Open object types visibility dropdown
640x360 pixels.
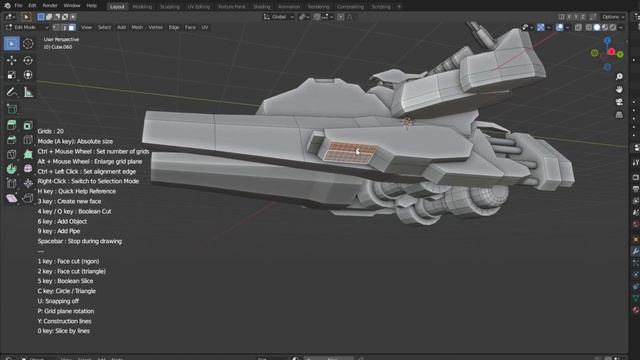pyautogui.click(x=527, y=27)
